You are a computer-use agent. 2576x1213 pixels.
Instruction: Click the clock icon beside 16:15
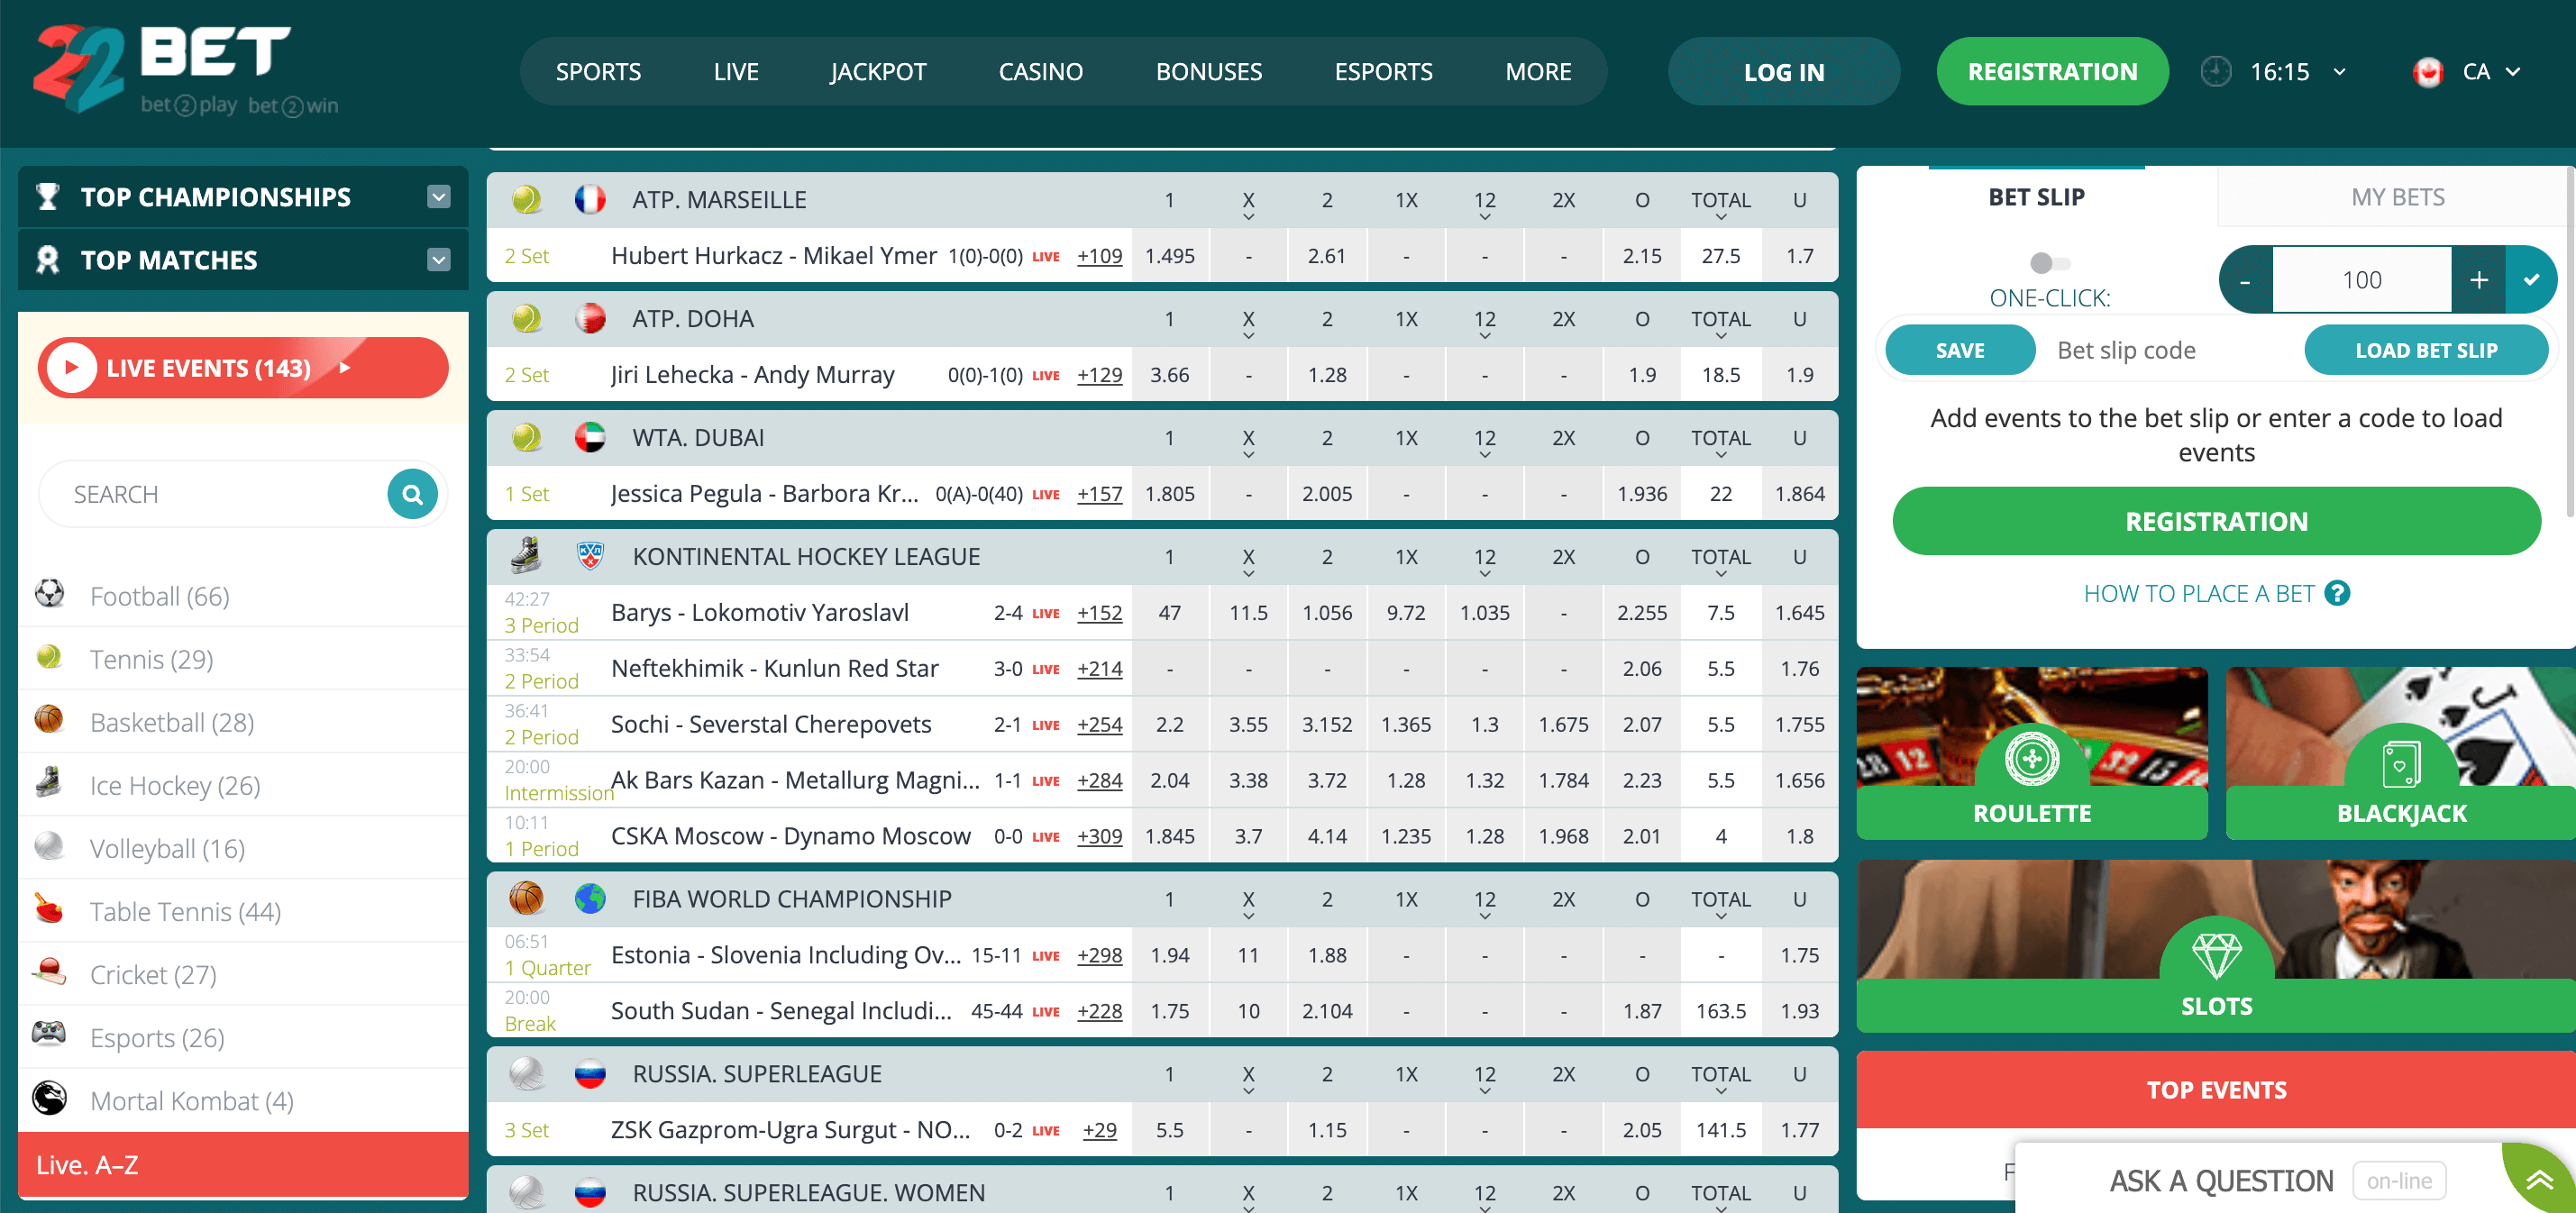[x=2216, y=72]
